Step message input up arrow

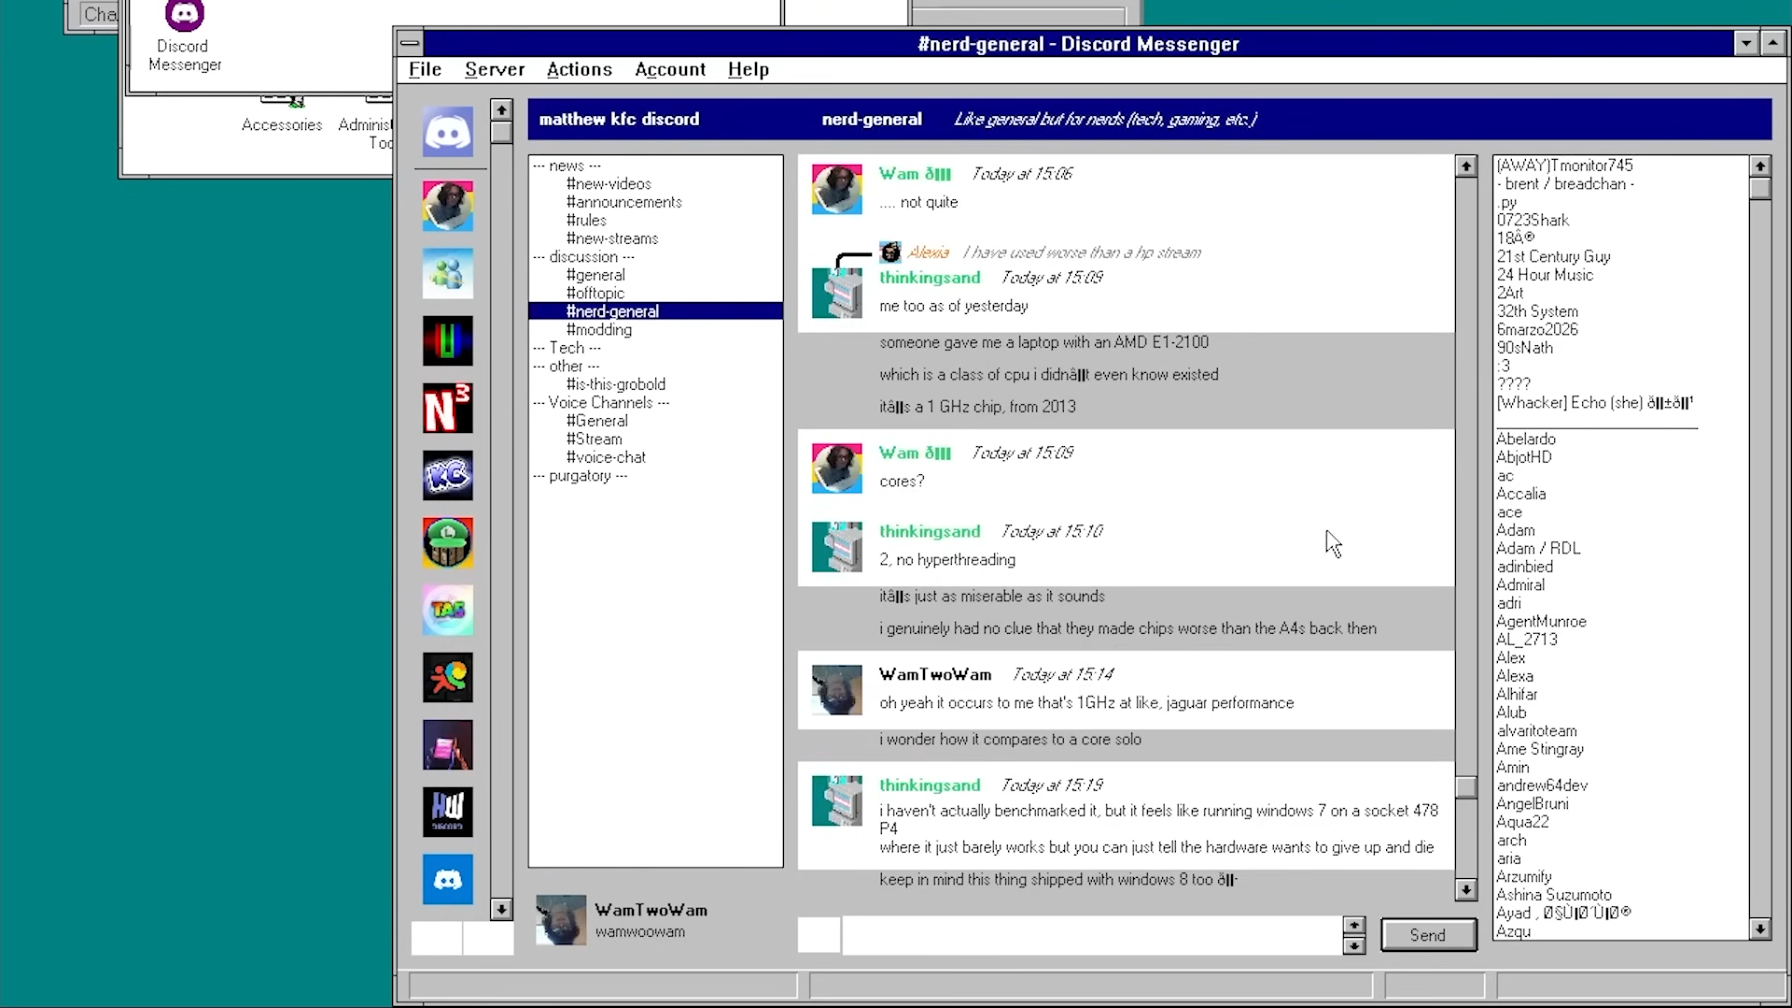(x=1354, y=925)
